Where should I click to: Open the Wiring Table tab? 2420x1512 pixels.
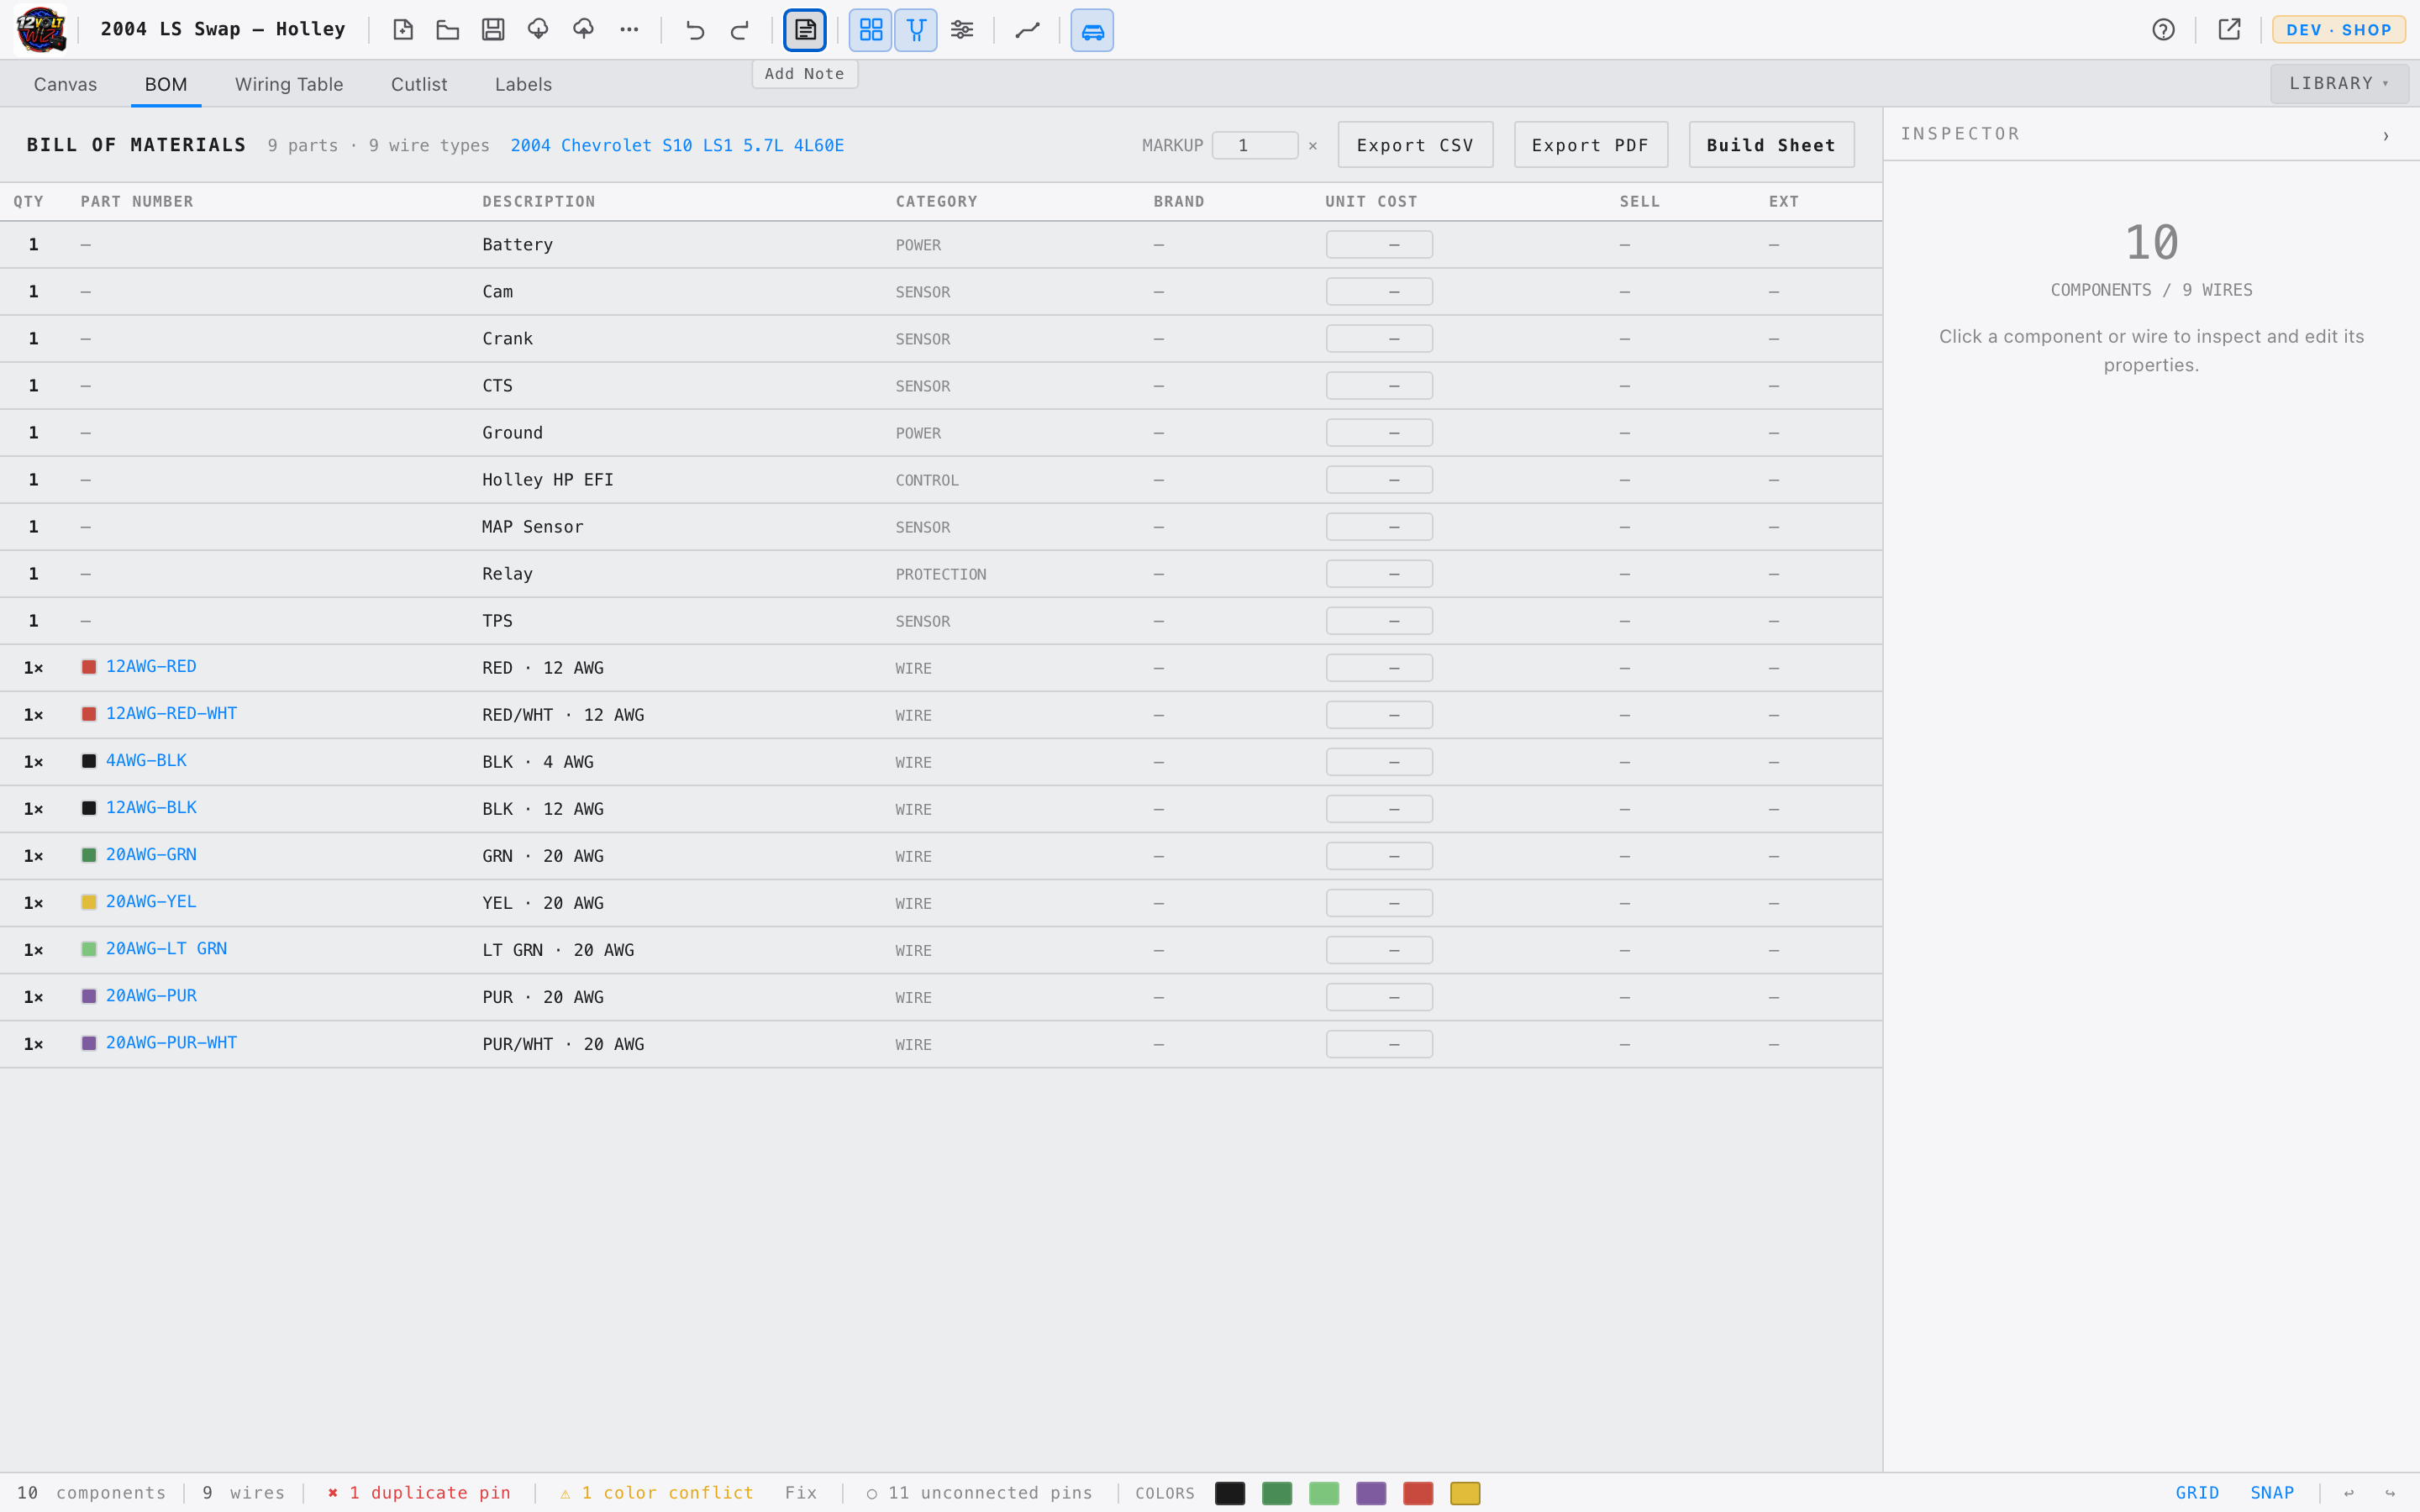[289, 84]
